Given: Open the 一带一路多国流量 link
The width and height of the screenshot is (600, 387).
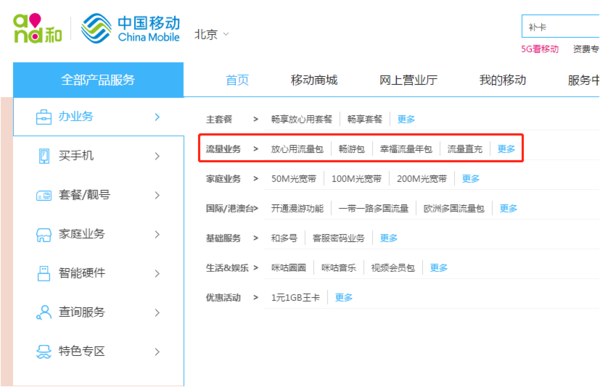Looking at the screenshot, I should point(373,208).
